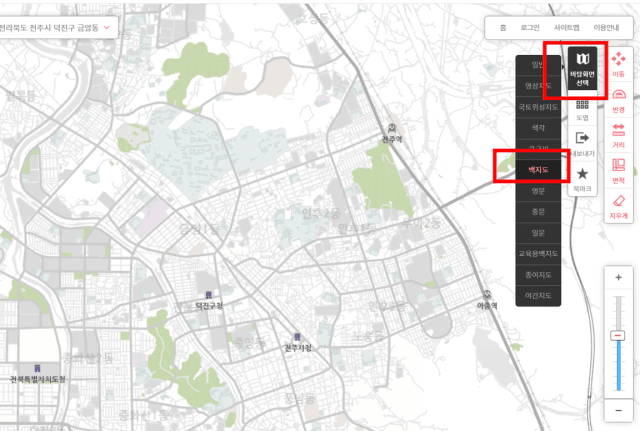Click the gray upper zoom slider track
Image resolution: width=640 pixels, height=431 pixels.
point(618,313)
